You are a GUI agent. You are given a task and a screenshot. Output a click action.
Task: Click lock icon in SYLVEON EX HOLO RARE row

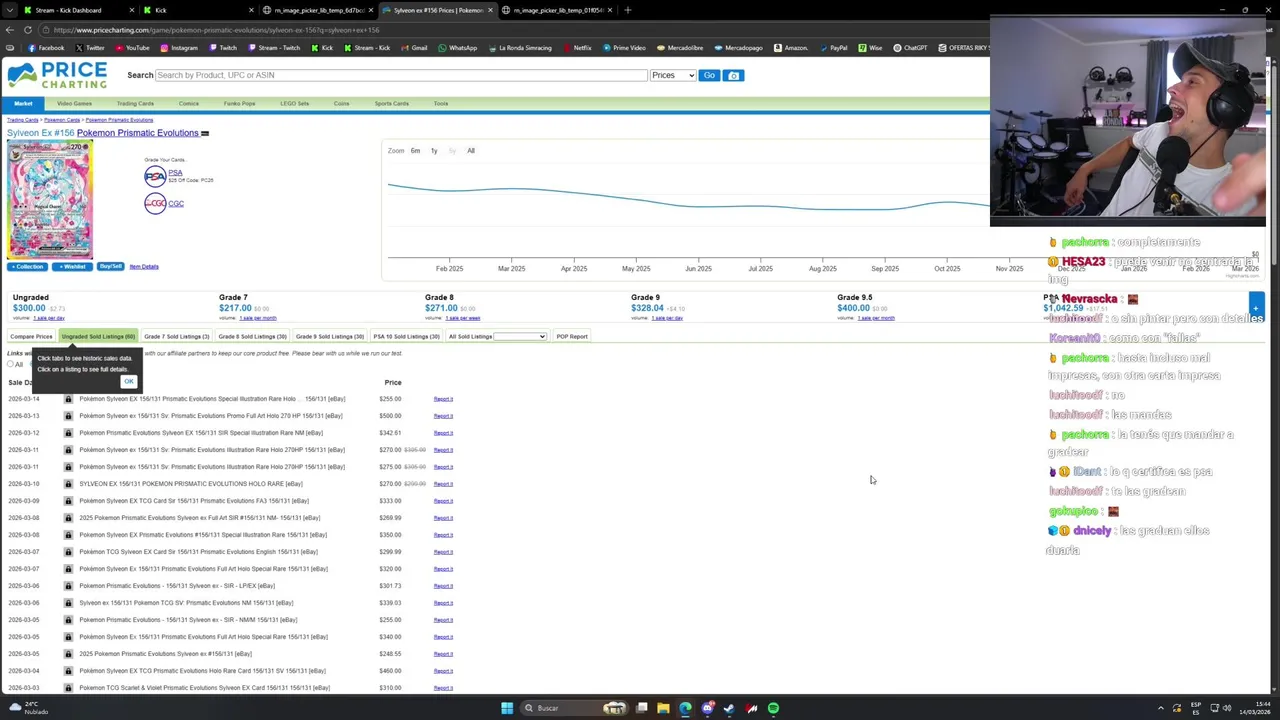point(68,484)
